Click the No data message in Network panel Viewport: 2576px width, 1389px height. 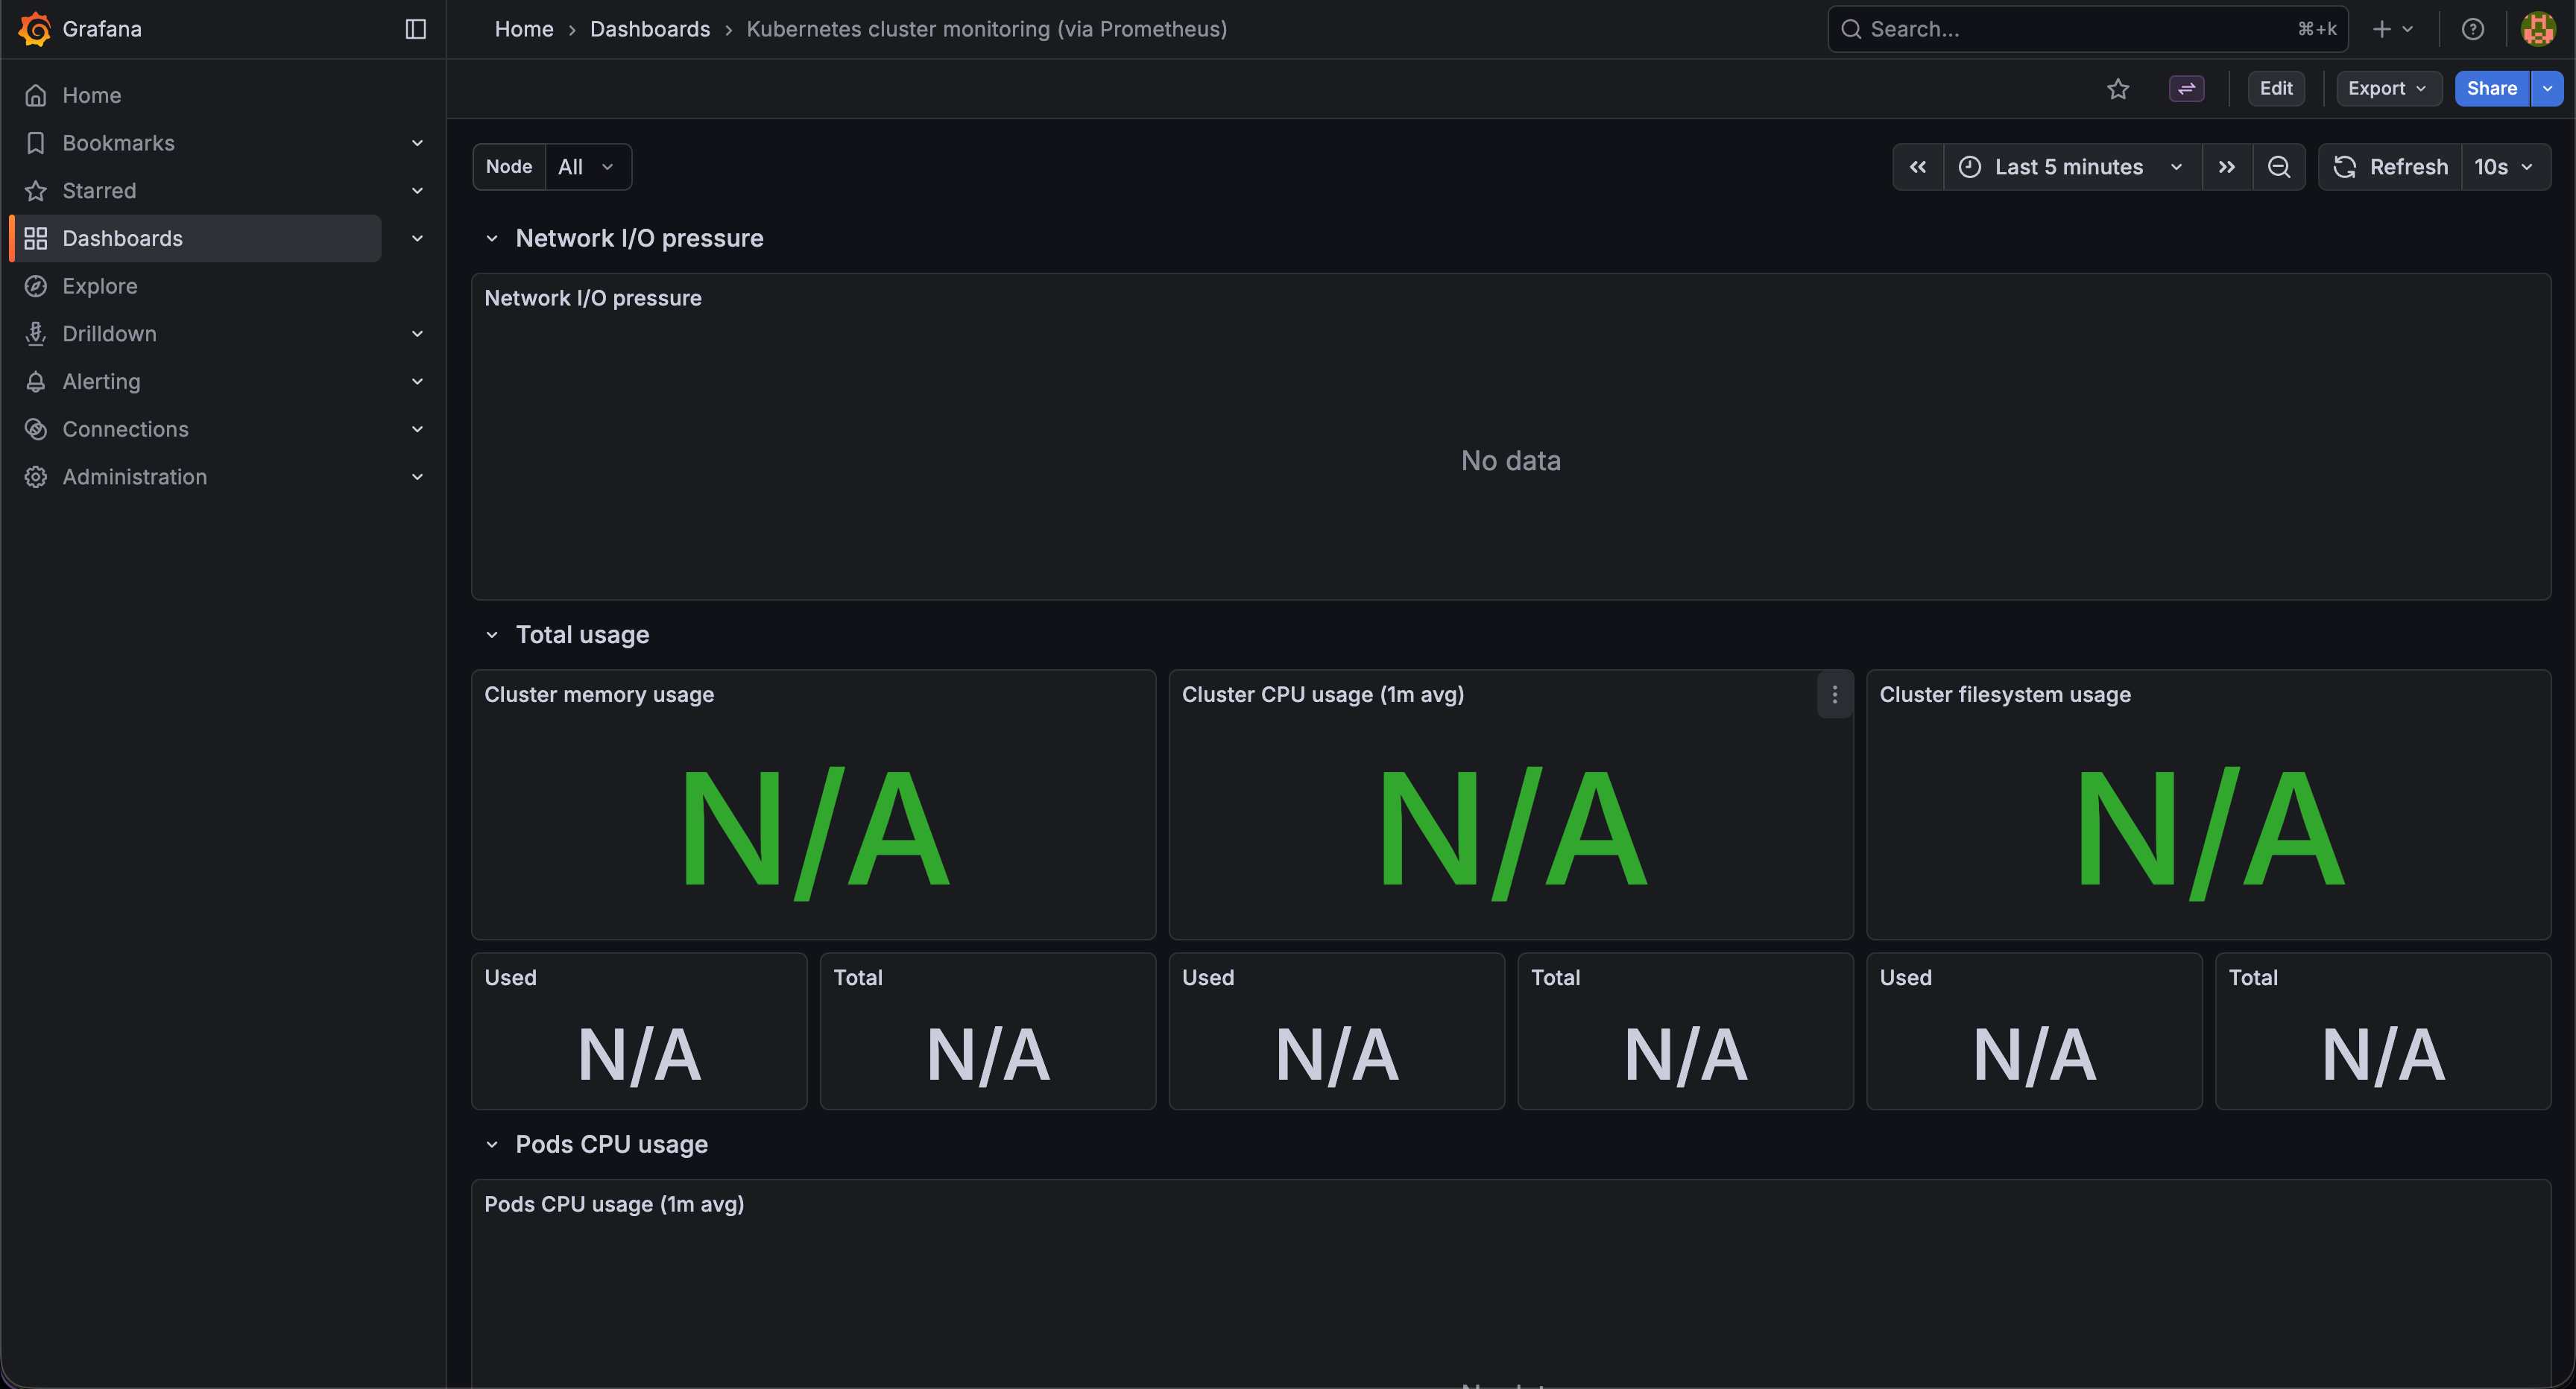point(1511,461)
